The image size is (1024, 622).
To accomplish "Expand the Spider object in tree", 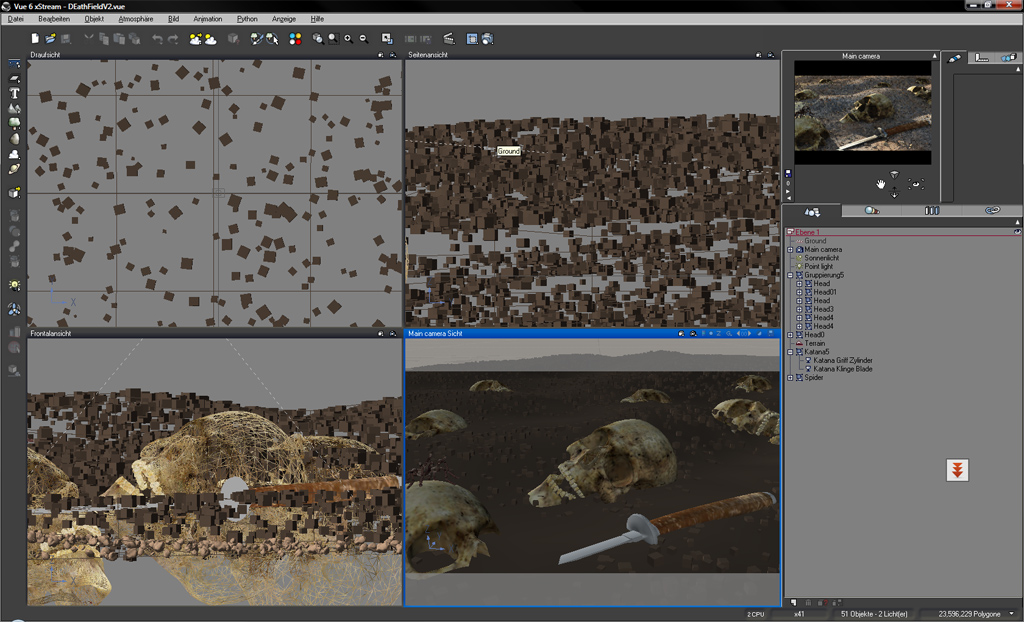I will tap(790, 378).
